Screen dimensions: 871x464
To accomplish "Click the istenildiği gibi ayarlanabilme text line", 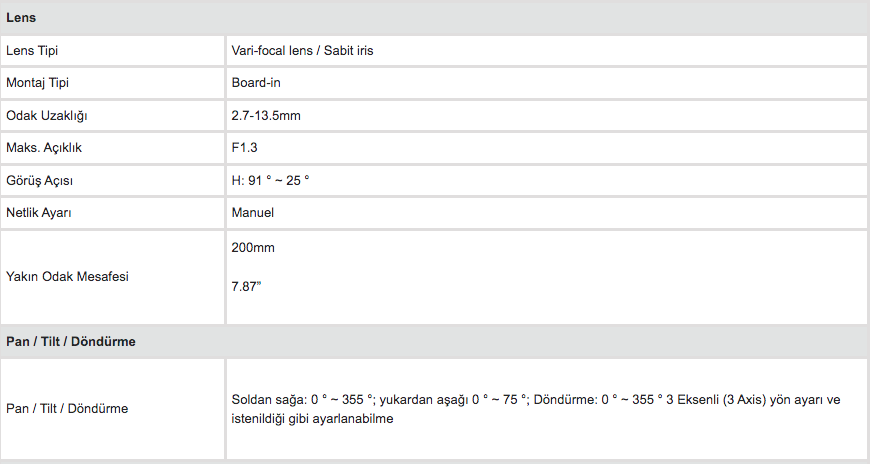I will pyautogui.click(x=312, y=419).
